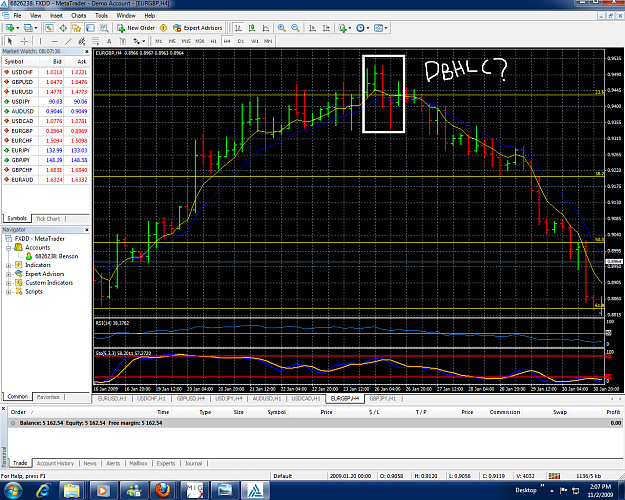Image resolution: width=625 pixels, height=500 pixels.
Task: Switch timeframe to M15
Action: pos(186,41)
